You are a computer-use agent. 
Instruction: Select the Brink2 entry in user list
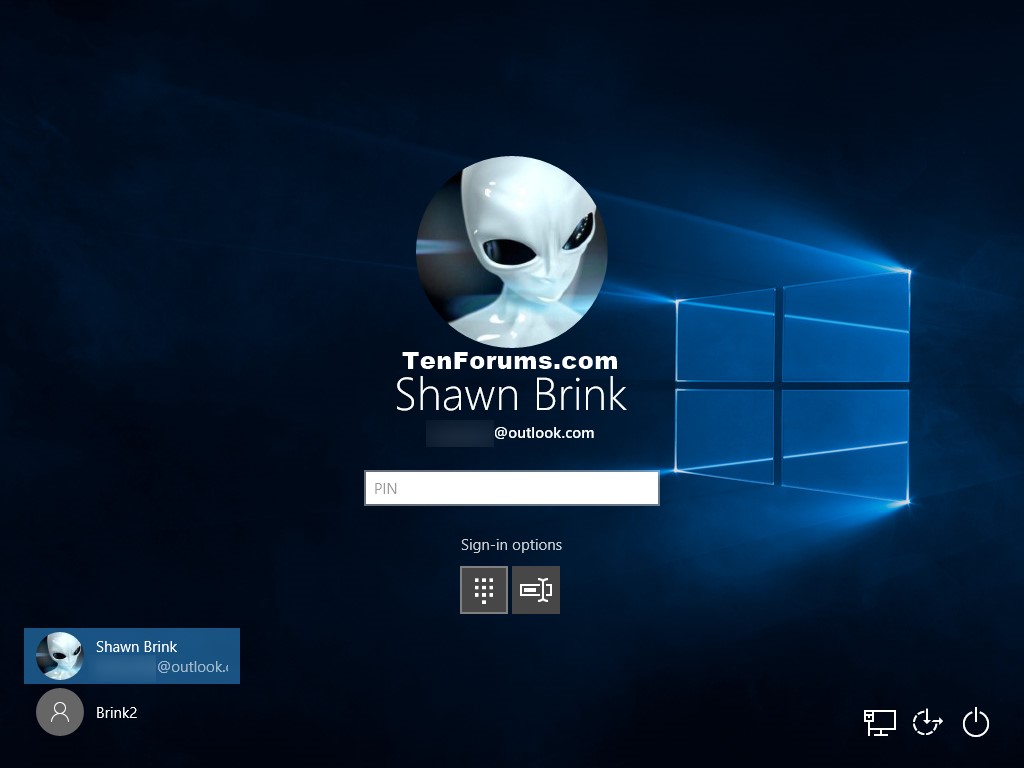(x=115, y=712)
